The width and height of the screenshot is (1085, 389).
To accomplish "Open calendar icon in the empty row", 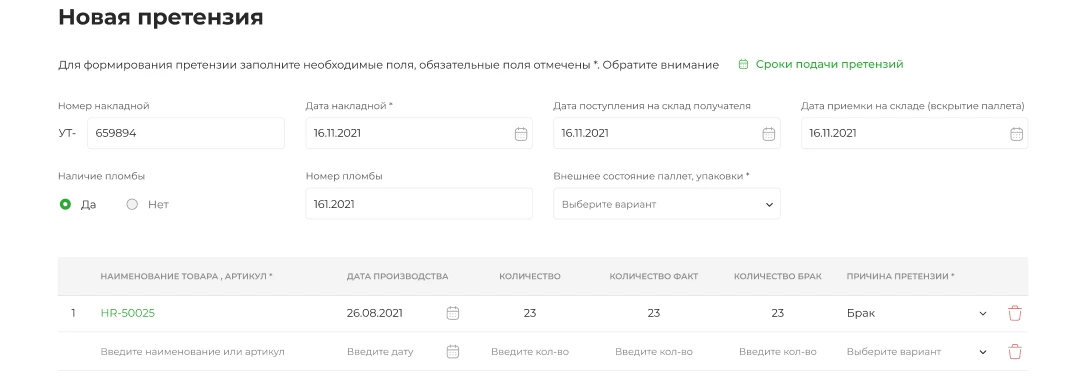I will tap(453, 352).
